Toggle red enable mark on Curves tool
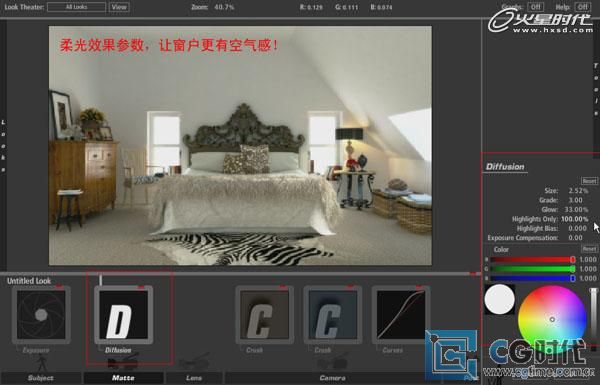 click(x=419, y=286)
